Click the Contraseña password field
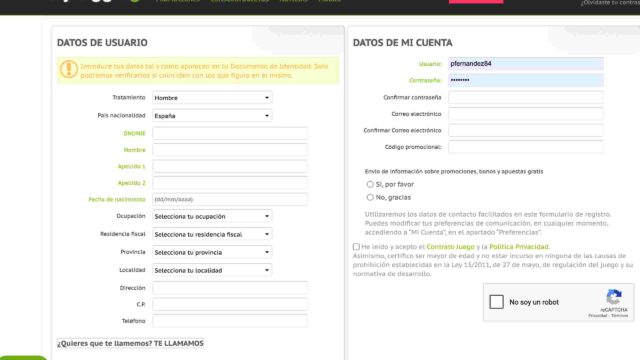 [526, 80]
